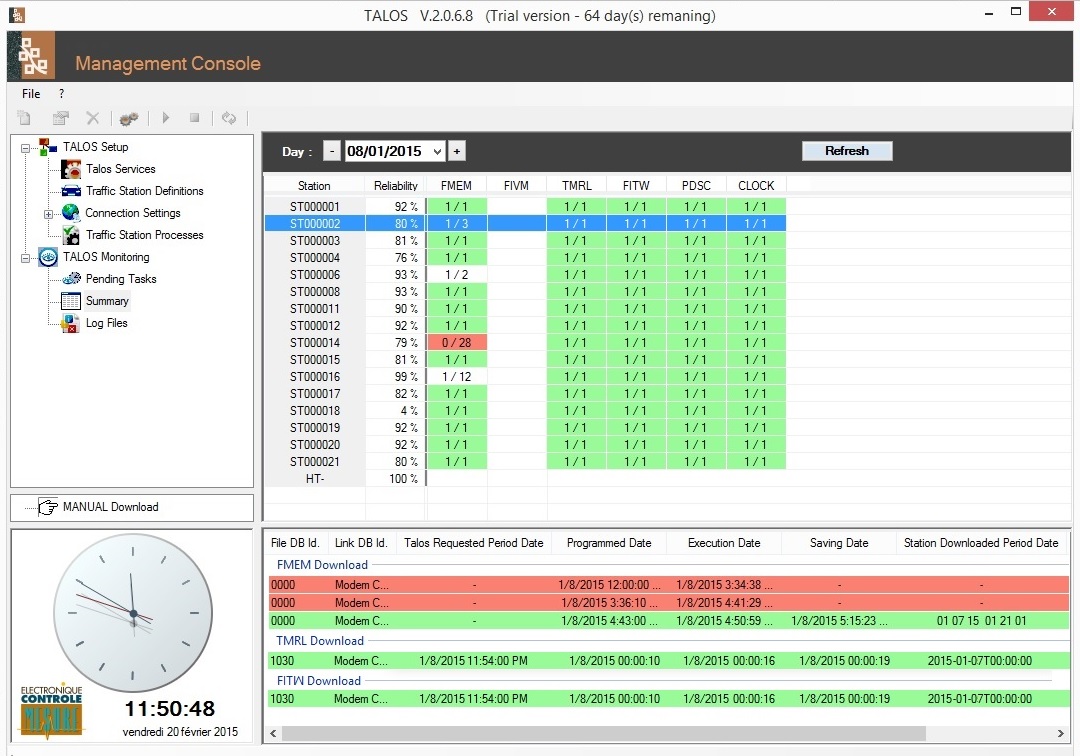Image resolution: width=1080 pixels, height=756 pixels.
Task: Click the Play toolbar icon
Action: click(x=166, y=118)
